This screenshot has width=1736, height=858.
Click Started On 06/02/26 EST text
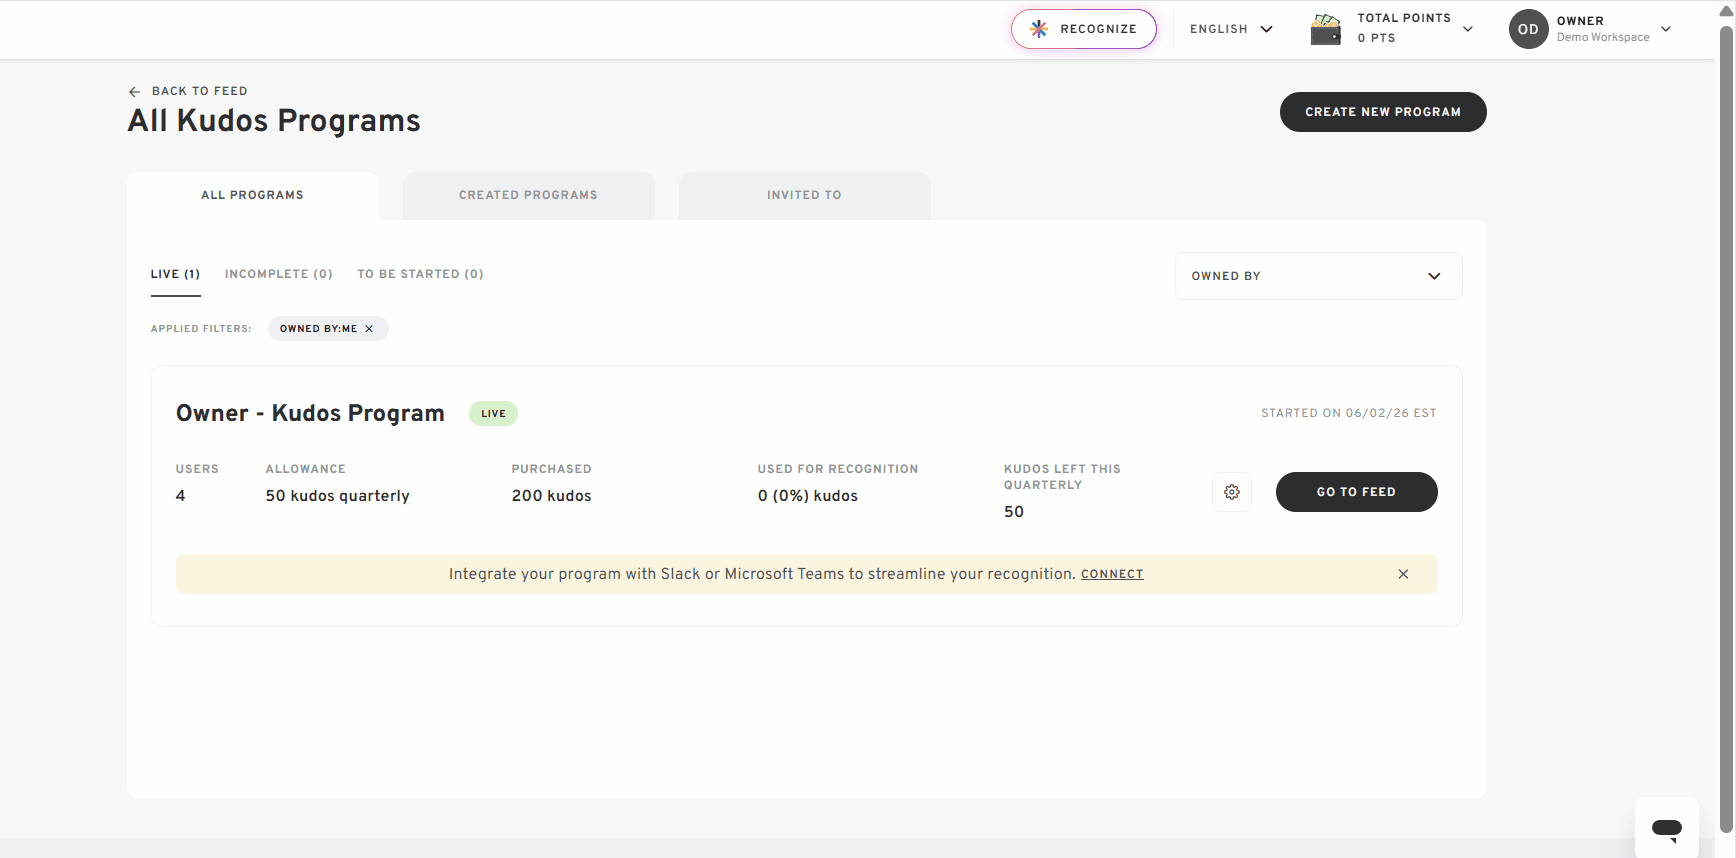1348,413
